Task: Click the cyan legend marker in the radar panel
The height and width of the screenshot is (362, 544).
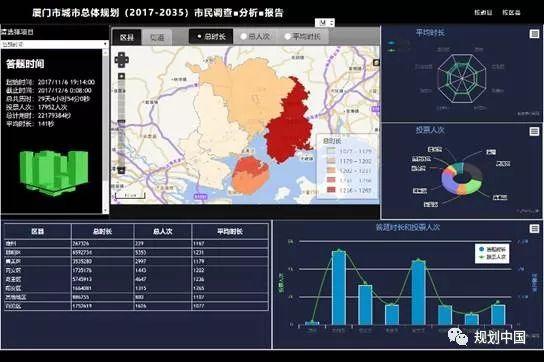Action: [392, 43]
